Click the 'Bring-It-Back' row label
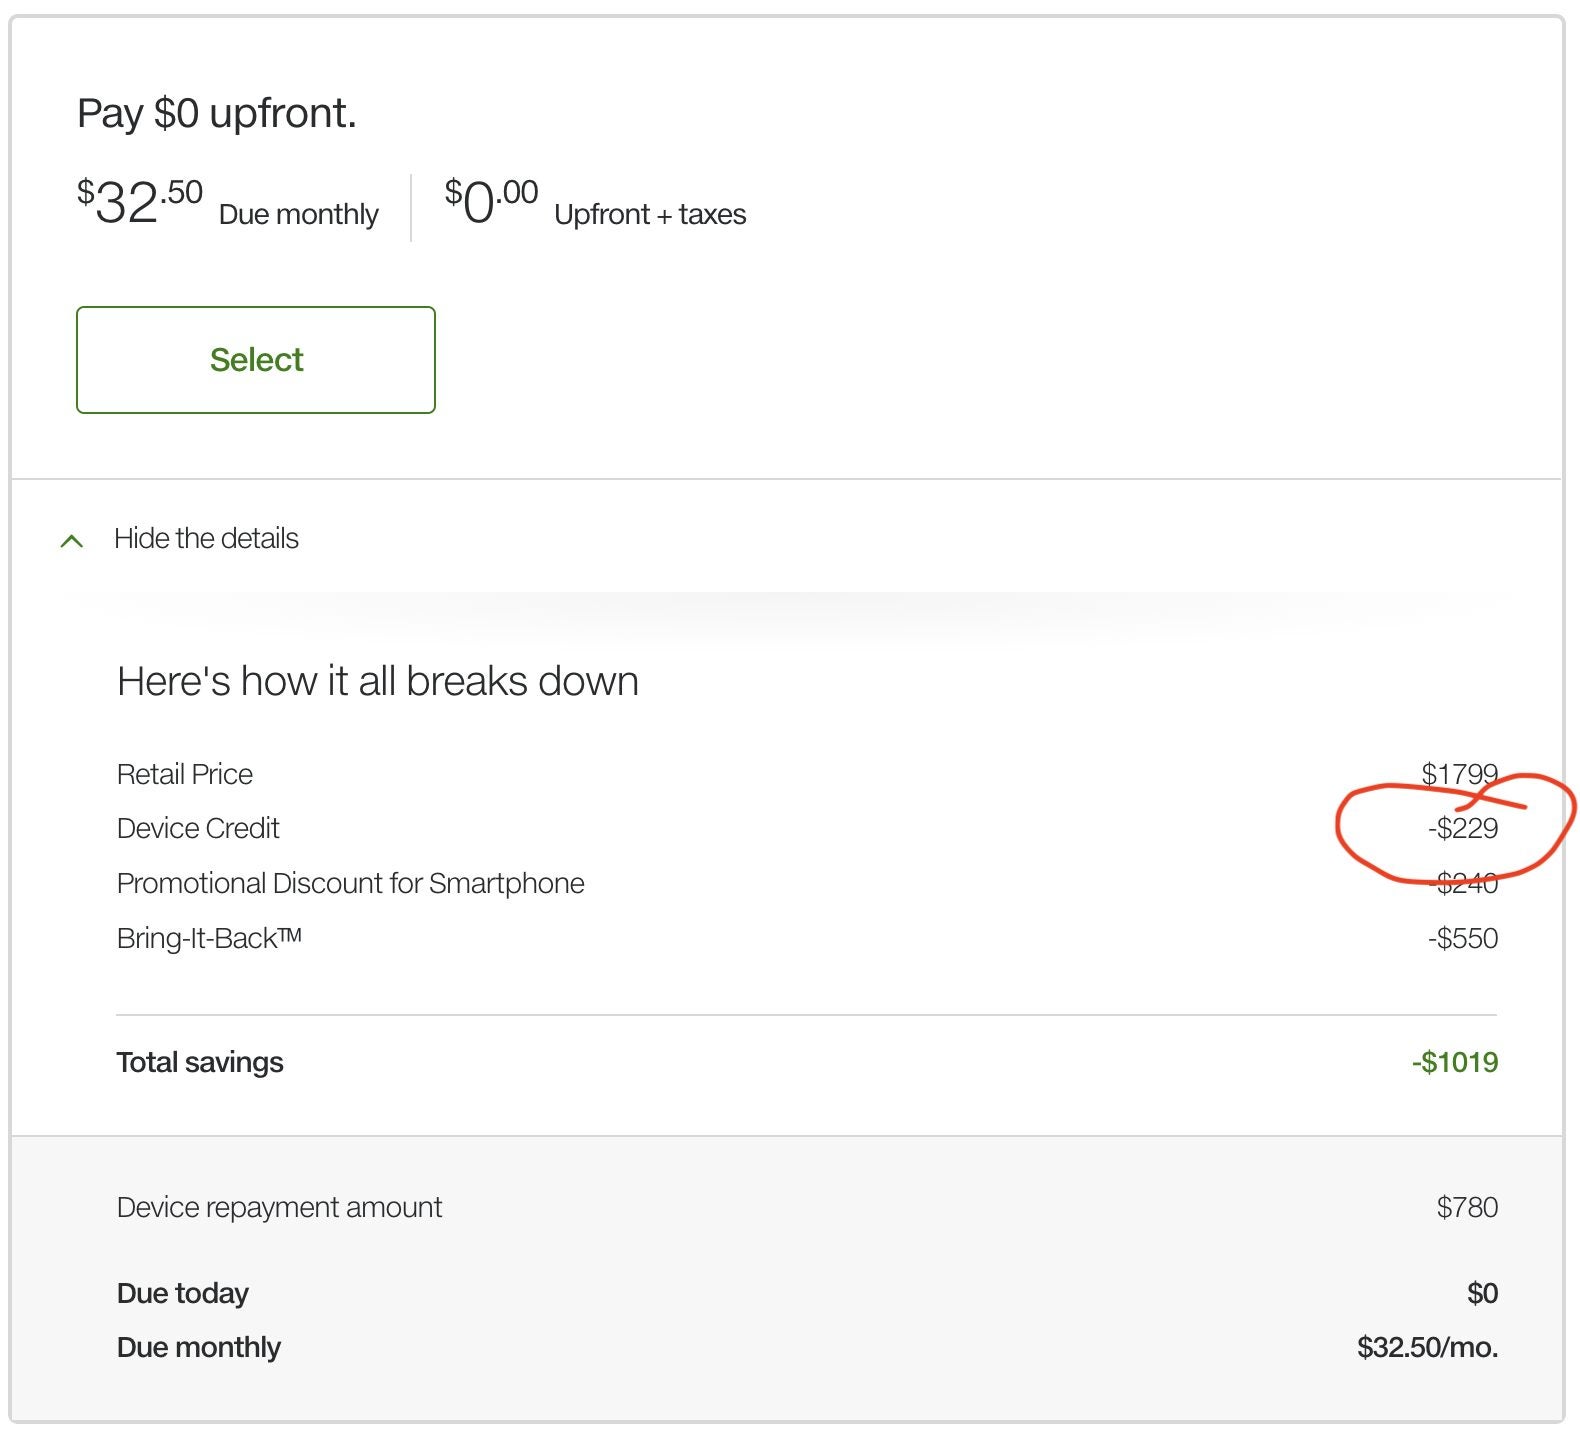The height and width of the screenshot is (1438, 1580). [x=209, y=938]
